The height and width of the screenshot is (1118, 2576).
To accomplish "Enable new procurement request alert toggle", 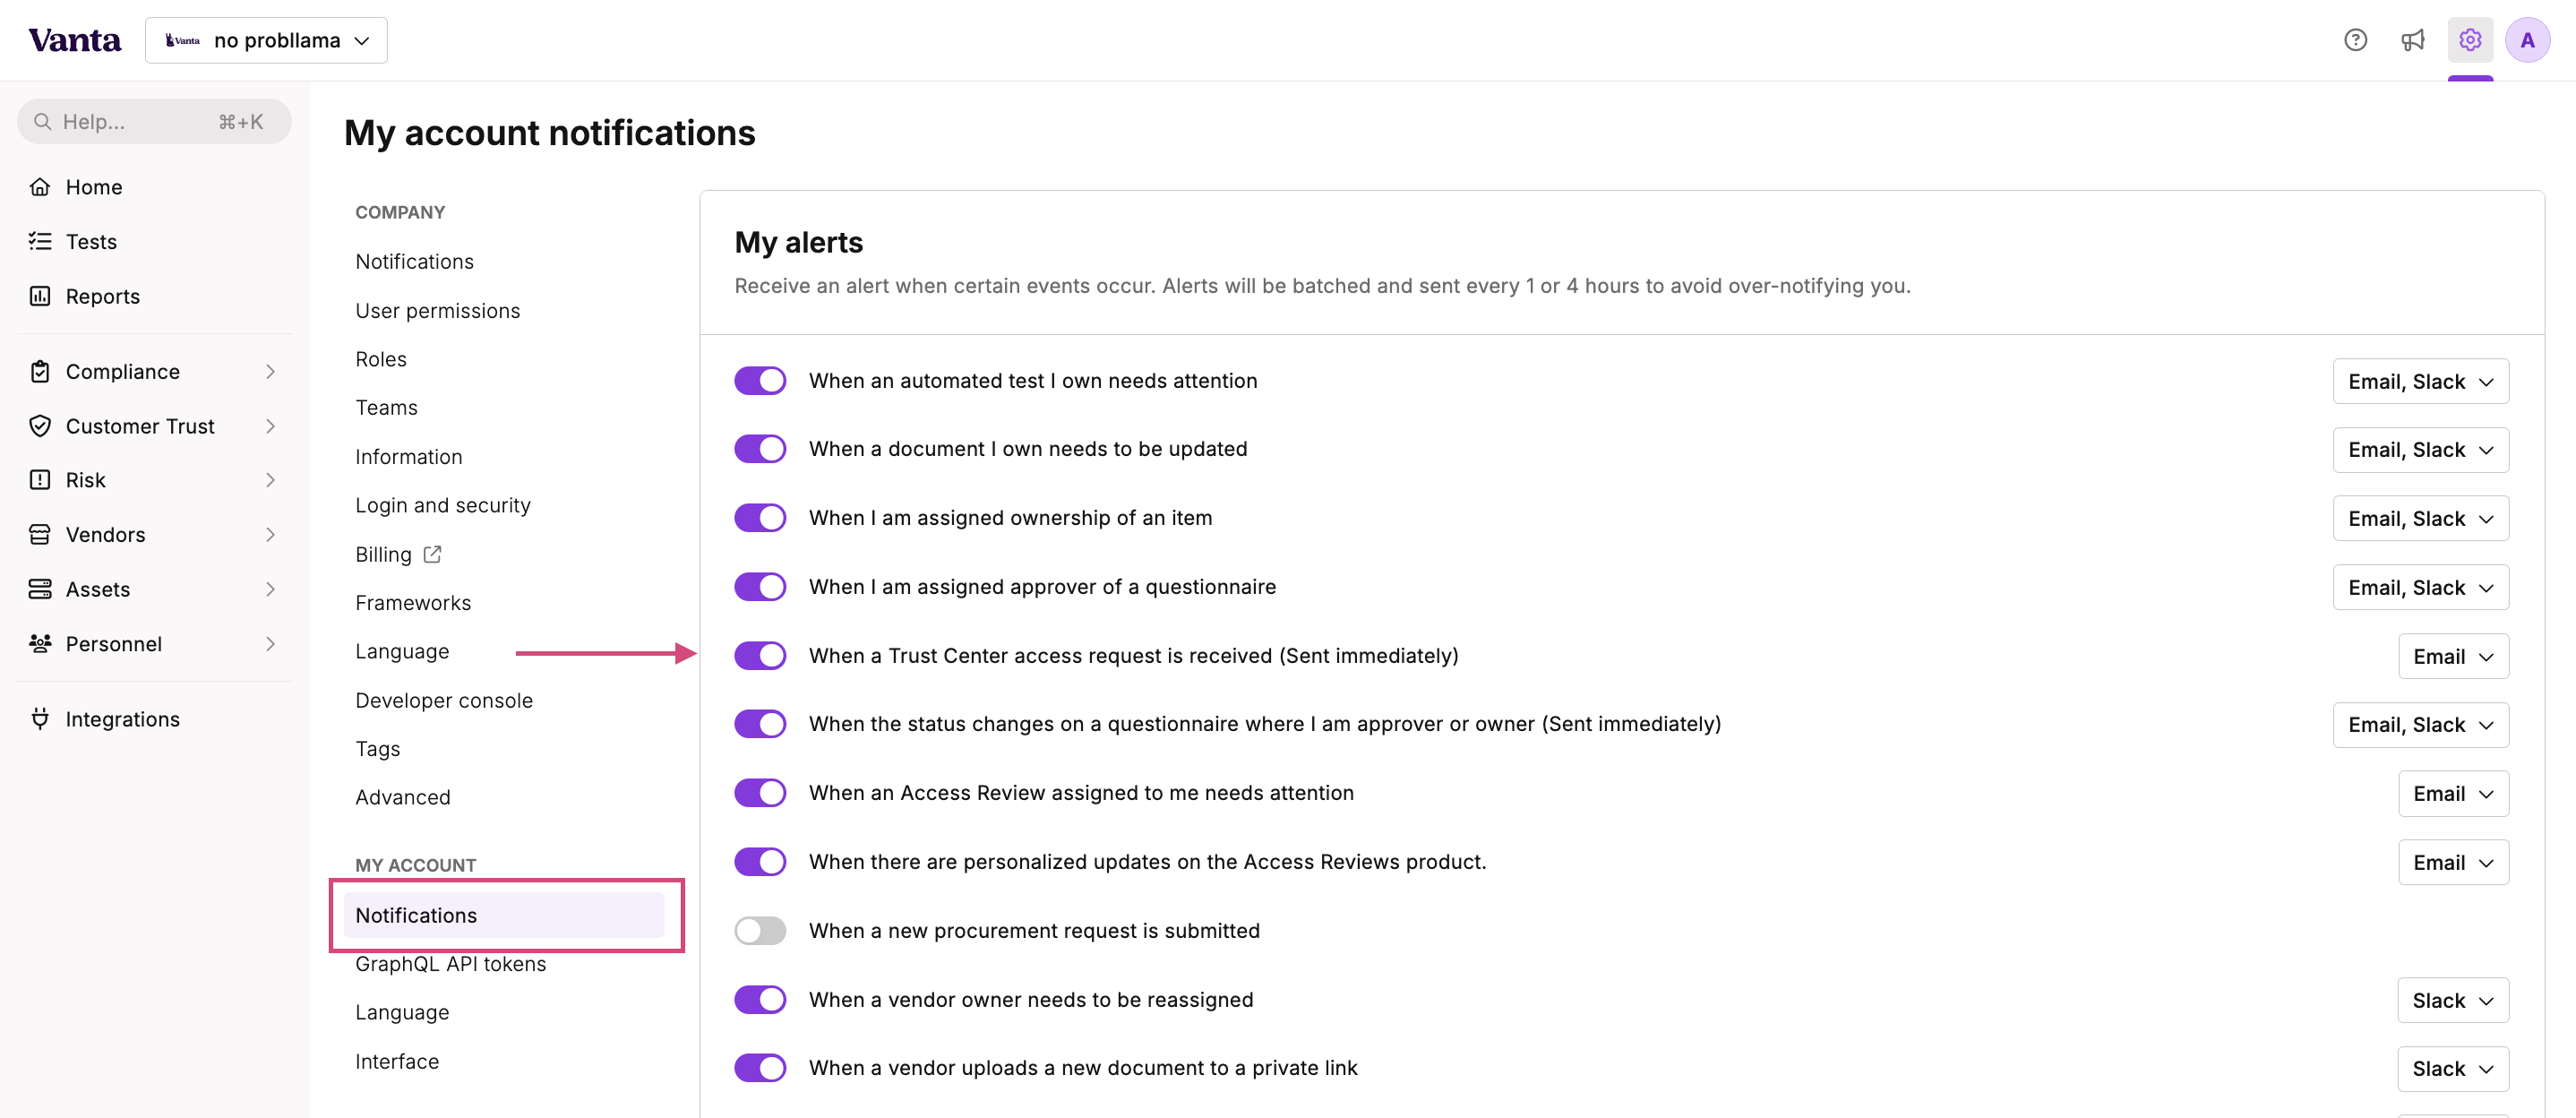I will pyautogui.click(x=760, y=931).
